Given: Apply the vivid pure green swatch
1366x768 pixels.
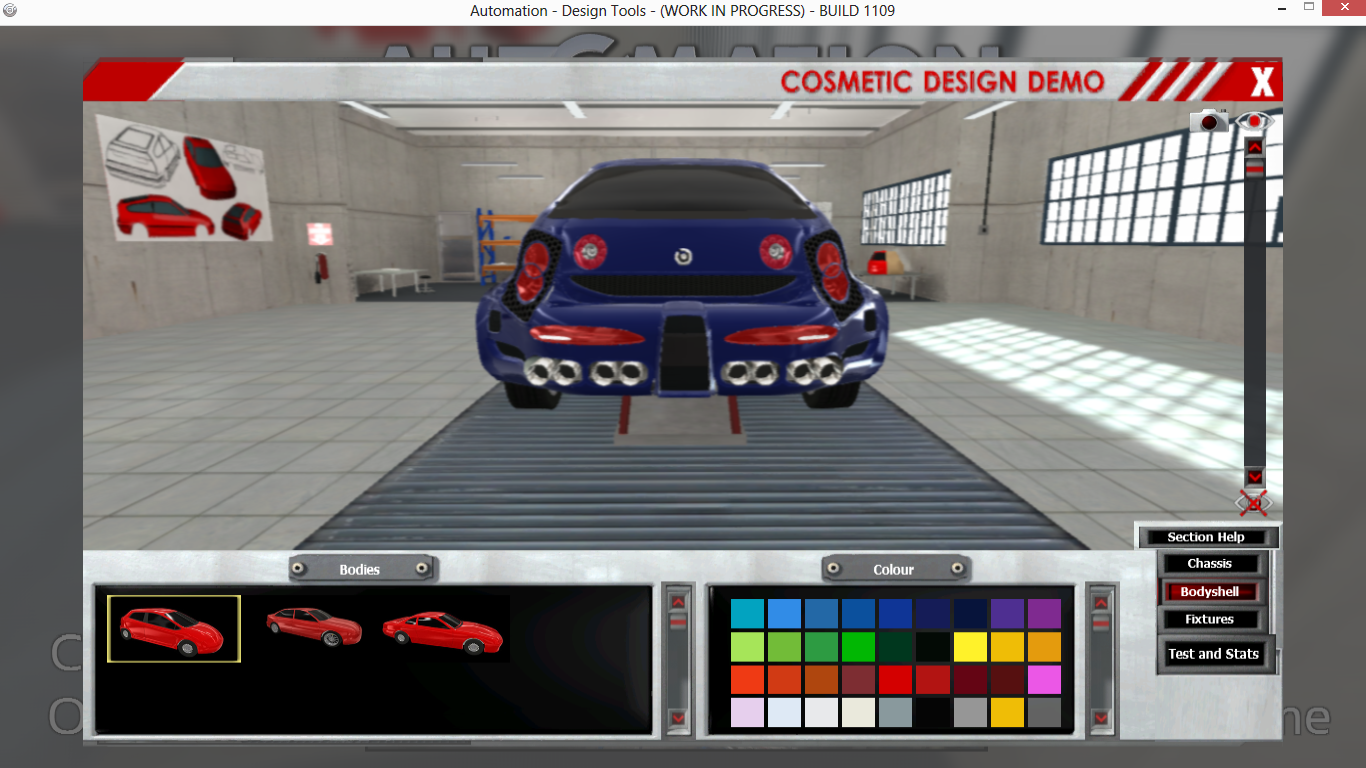Looking at the screenshot, I should click(x=858, y=647).
